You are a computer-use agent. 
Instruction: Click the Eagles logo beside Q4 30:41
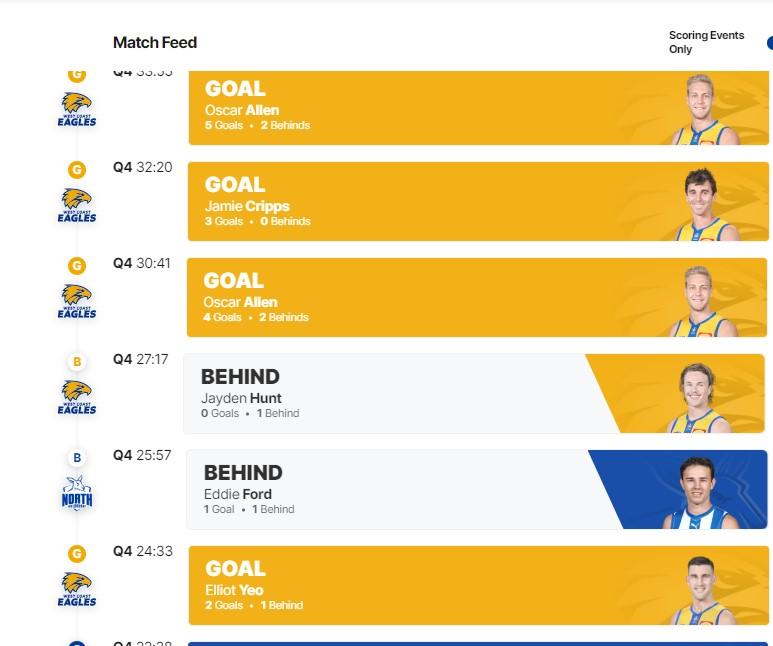pyautogui.click(x=77, y=300)
